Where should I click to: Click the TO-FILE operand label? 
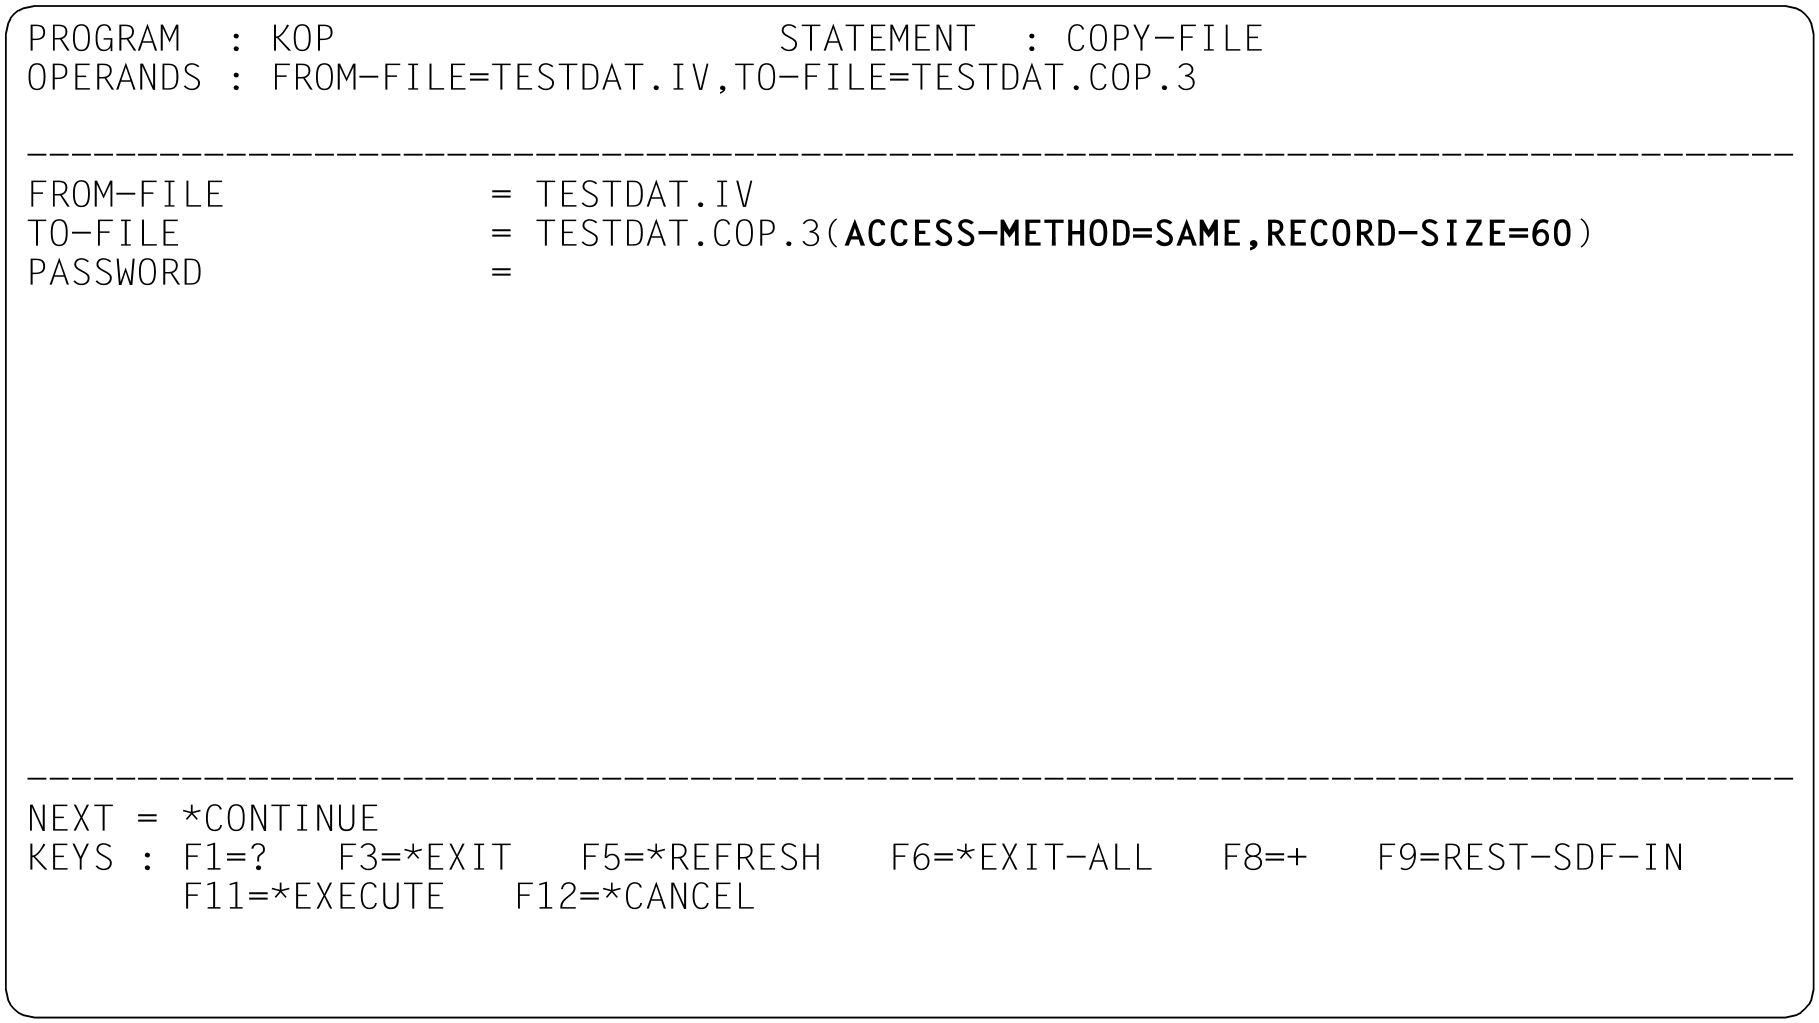point(103,234)
